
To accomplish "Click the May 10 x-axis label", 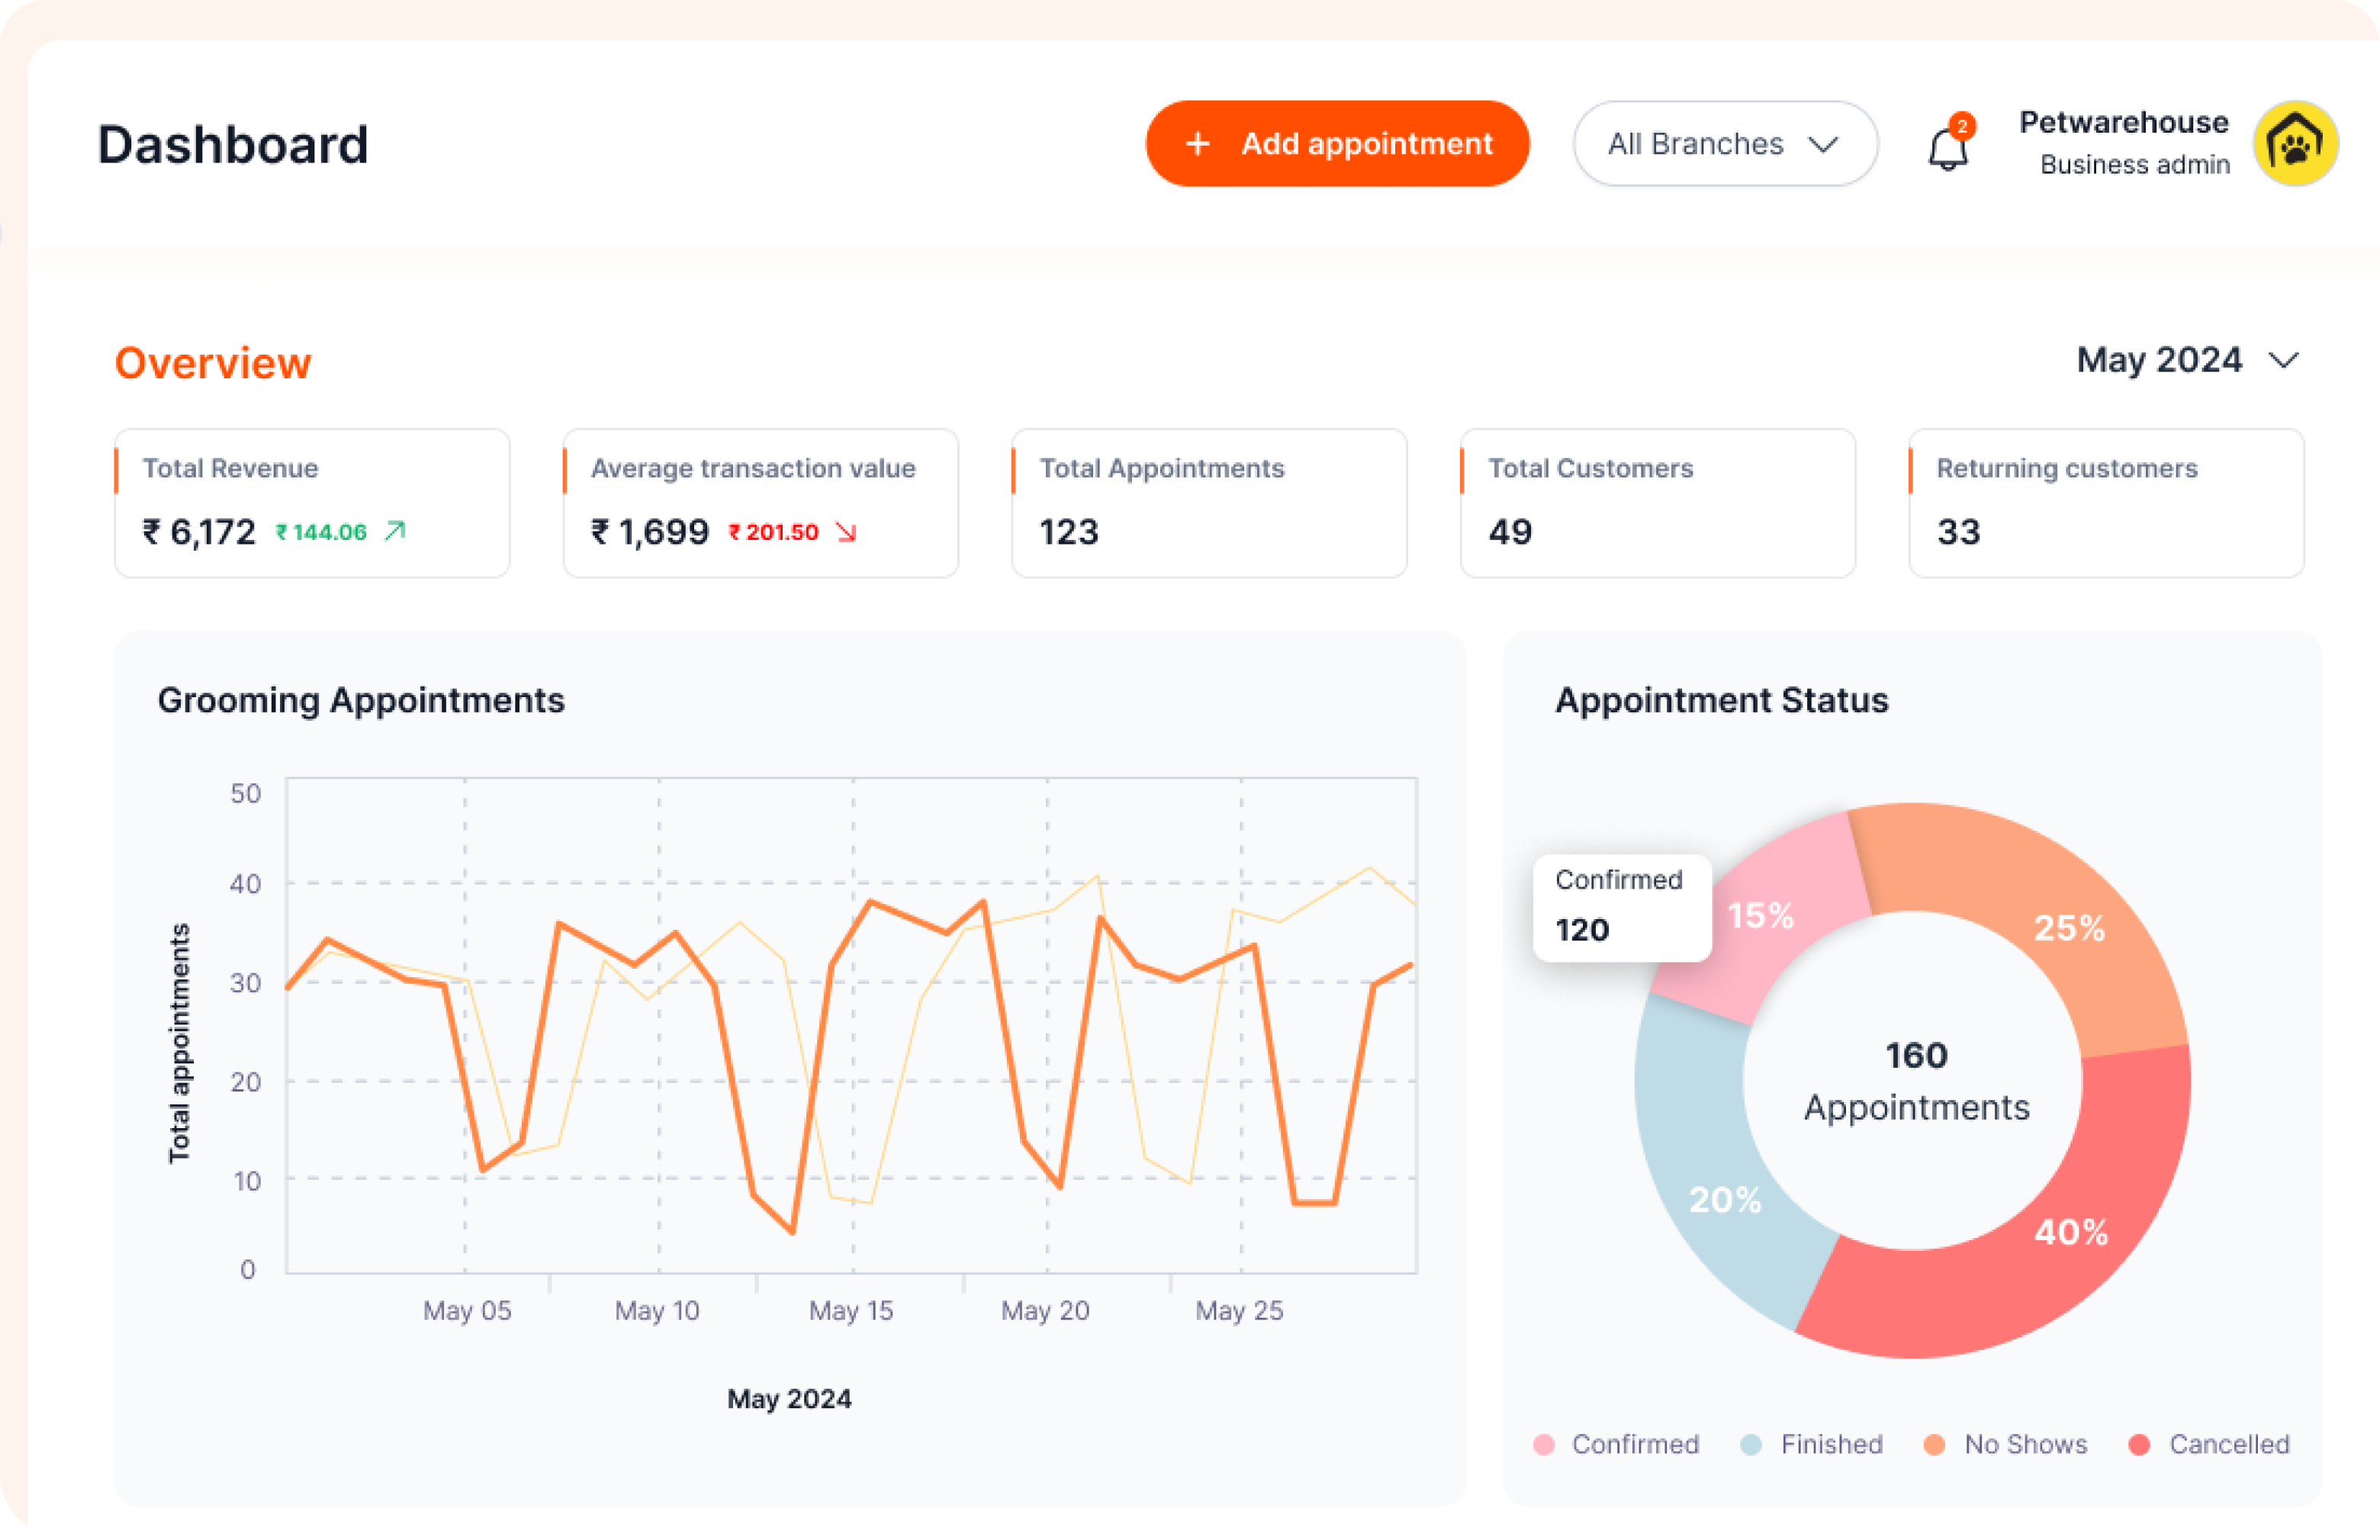I will [657, 1310].
